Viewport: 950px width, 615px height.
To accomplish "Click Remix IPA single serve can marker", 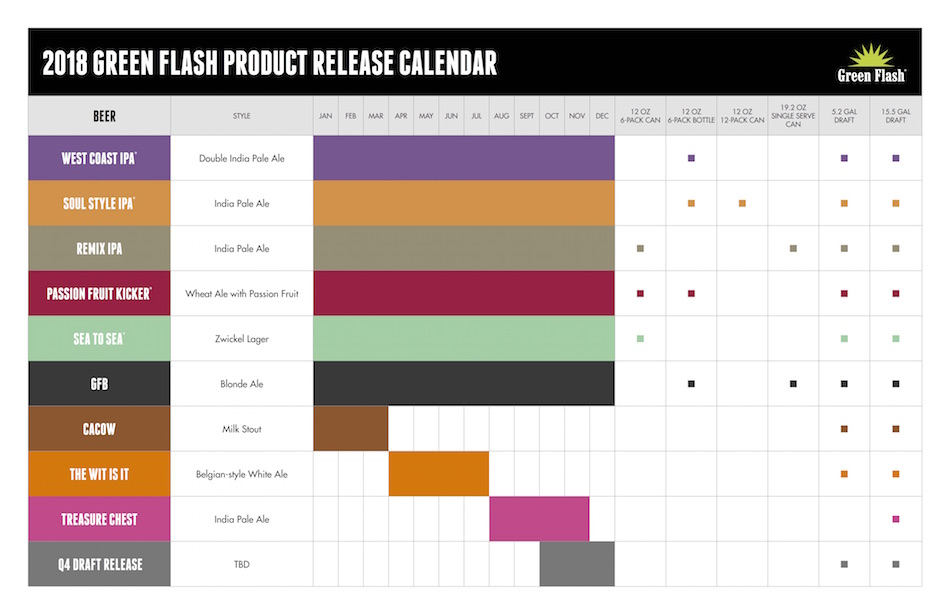I will (x=793, y=248).
